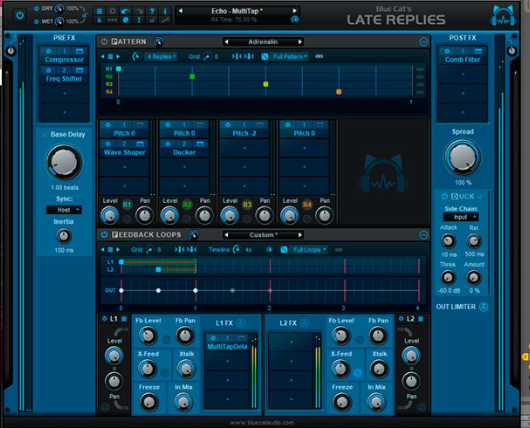
Task: Toggle the DRY signal power switch
Action: (37, 8)
